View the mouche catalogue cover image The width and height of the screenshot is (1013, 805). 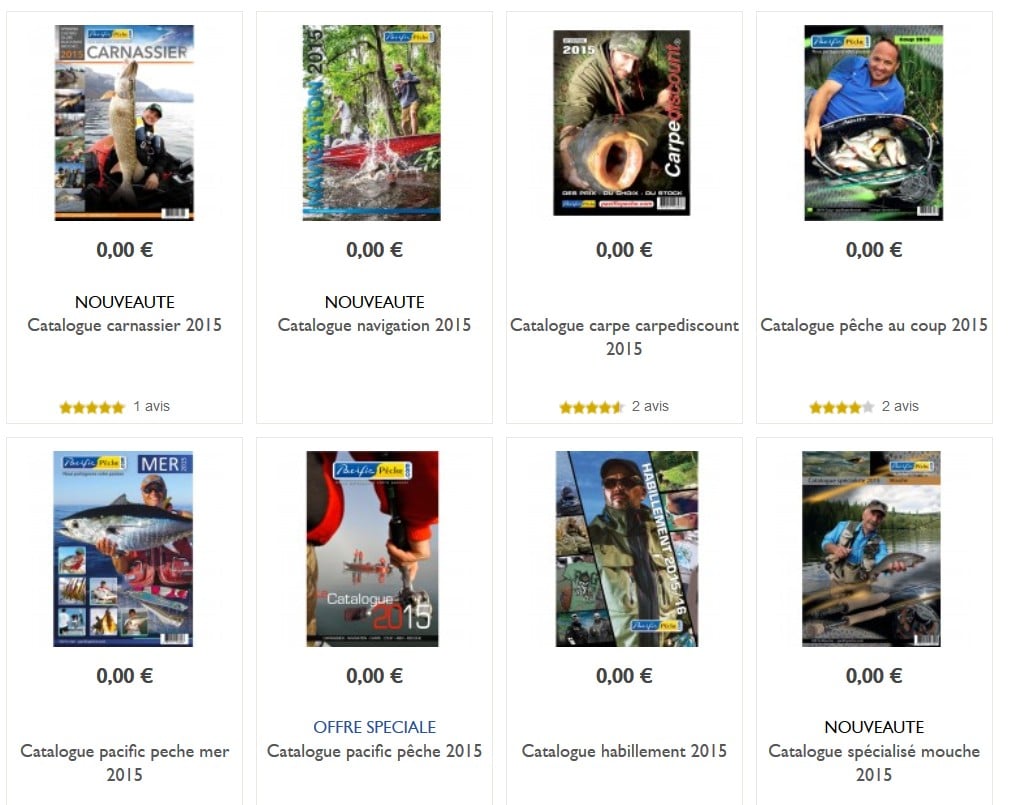pos(872,549)
